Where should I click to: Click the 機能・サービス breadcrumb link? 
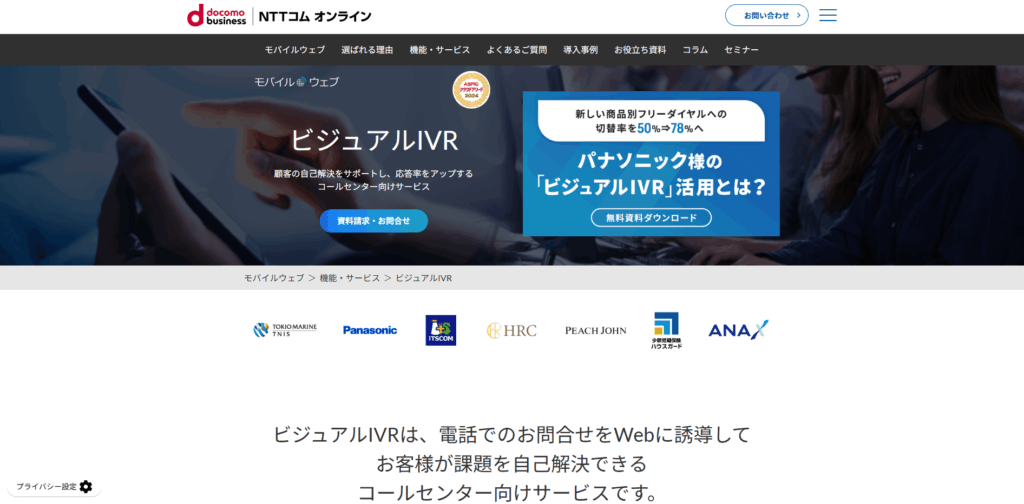tap(349, 278)
